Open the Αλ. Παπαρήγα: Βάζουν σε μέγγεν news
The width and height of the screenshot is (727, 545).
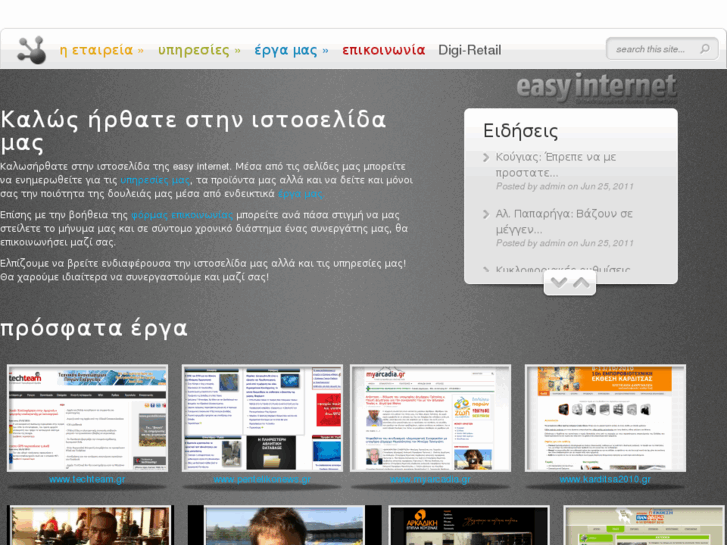click(564, 221)
